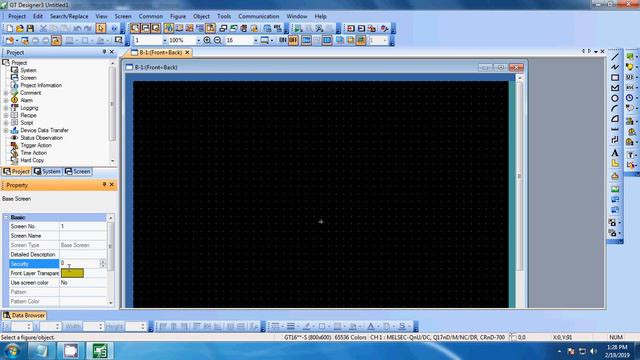Toggle the ON device state button
Screen dimensions: 640x360
point(282,40)
